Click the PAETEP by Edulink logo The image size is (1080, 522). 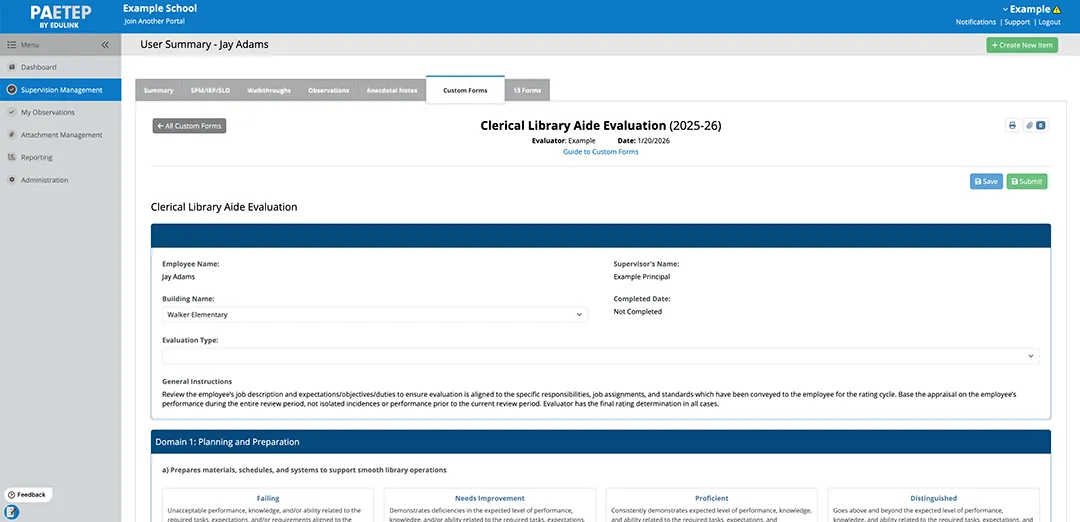coord(61,16)
